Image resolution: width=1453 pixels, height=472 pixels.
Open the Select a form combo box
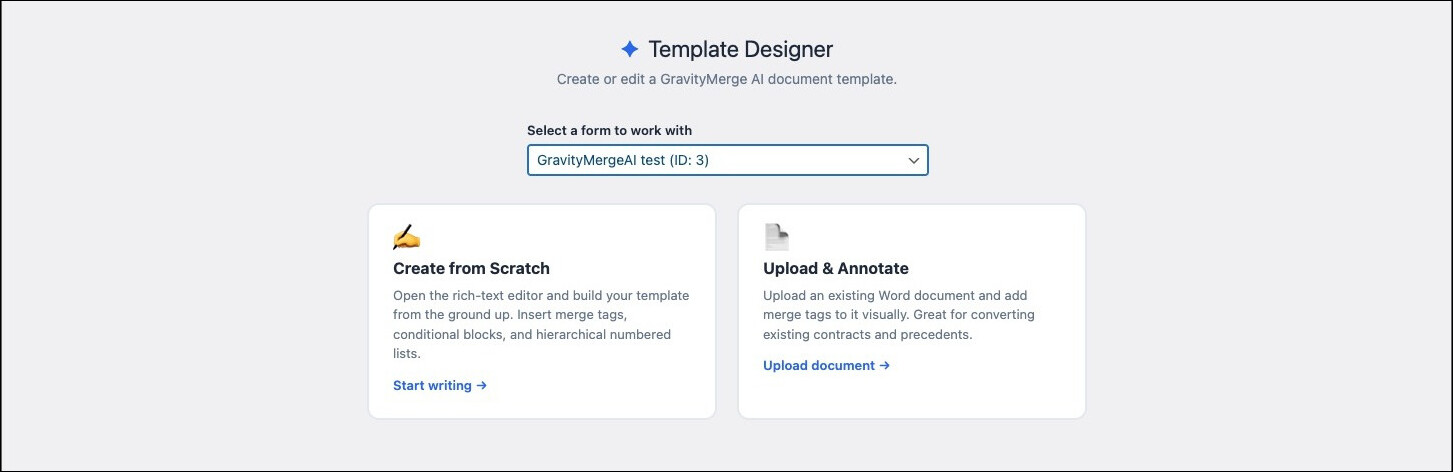[x=727, y=160]
